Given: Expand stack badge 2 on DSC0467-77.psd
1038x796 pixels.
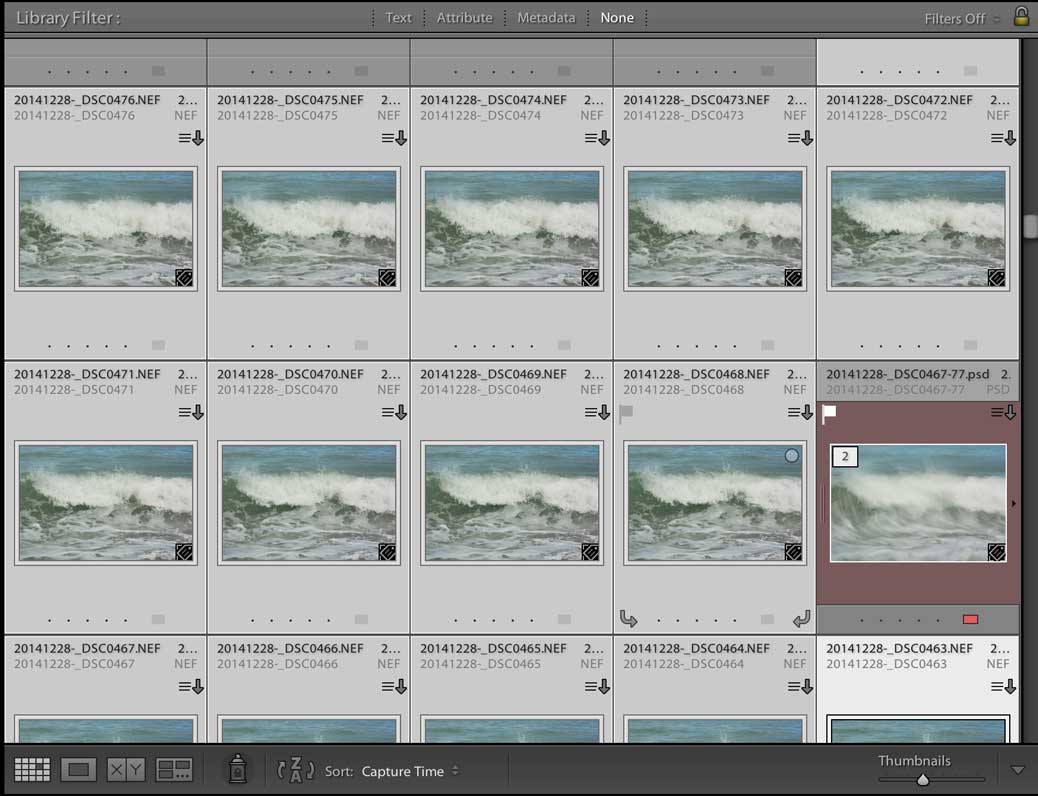Looking at the screenshot, I should click(x=845, y=457).
